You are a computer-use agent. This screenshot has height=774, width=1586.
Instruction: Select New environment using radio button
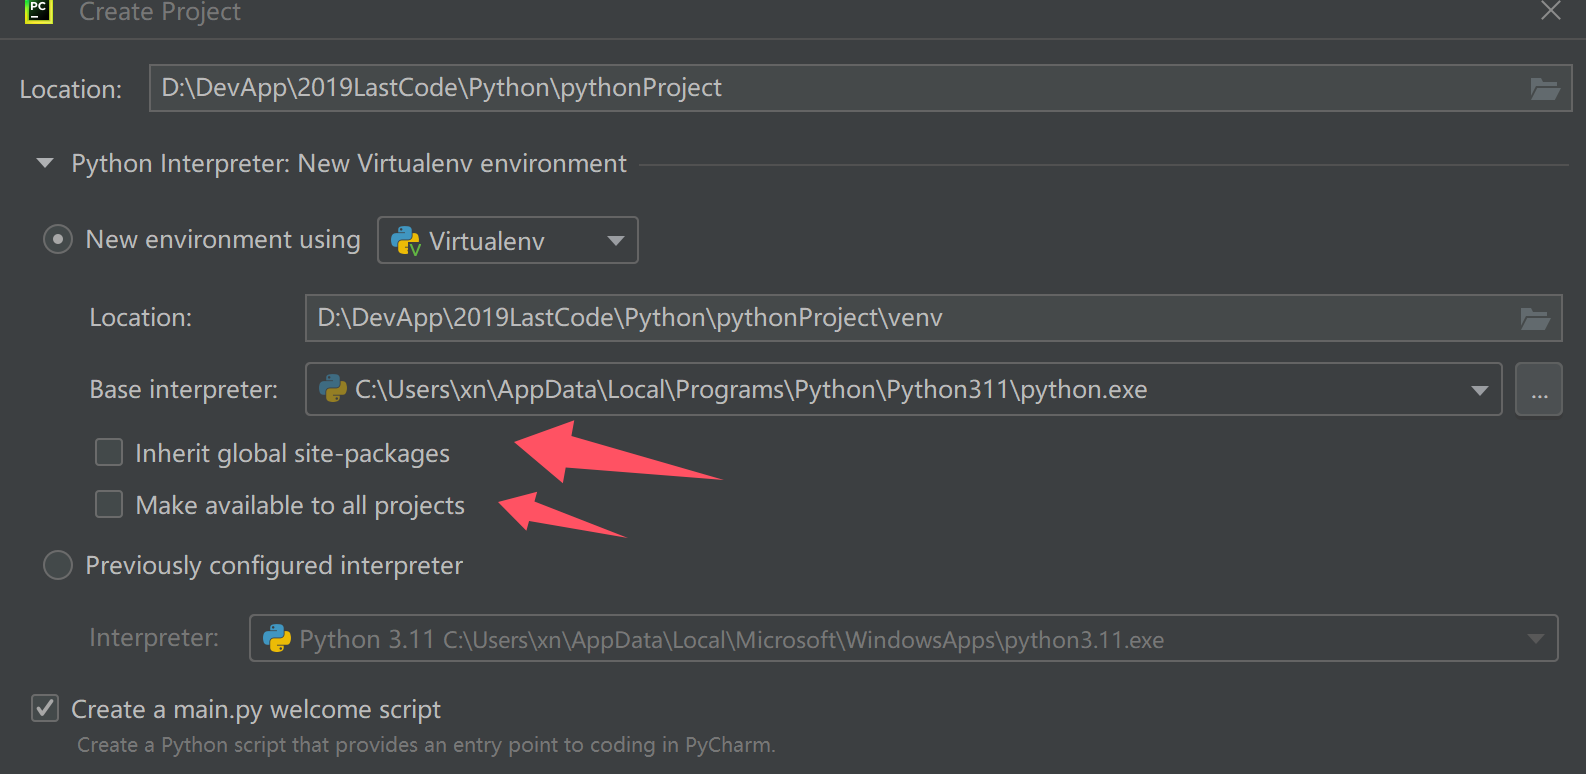point(58,240)
